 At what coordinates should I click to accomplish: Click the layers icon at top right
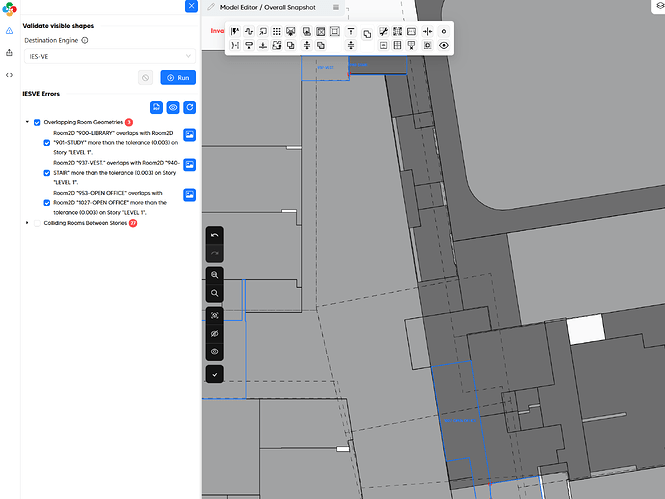pyautogui.click(x=658, y=7)
